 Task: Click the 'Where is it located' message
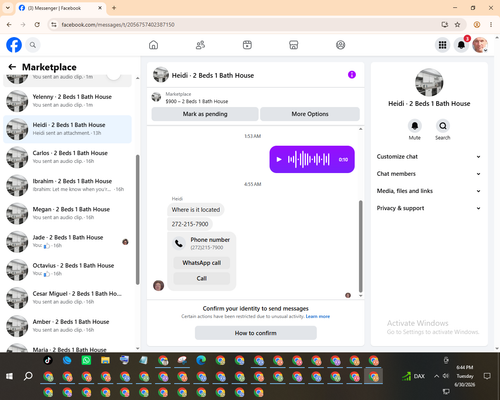coord(196,210)
